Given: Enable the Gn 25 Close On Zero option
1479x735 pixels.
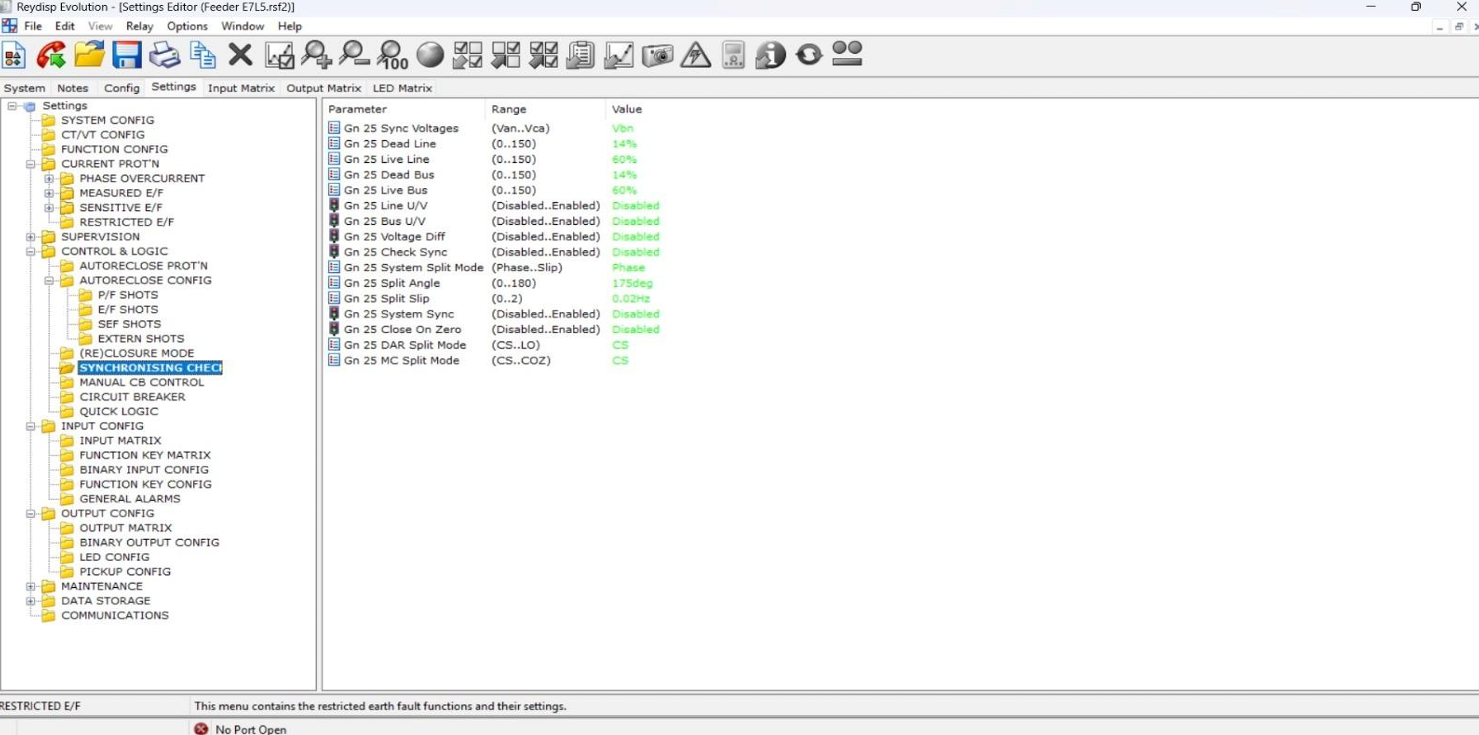Looking at the screenshot, I should click(636, 329).
